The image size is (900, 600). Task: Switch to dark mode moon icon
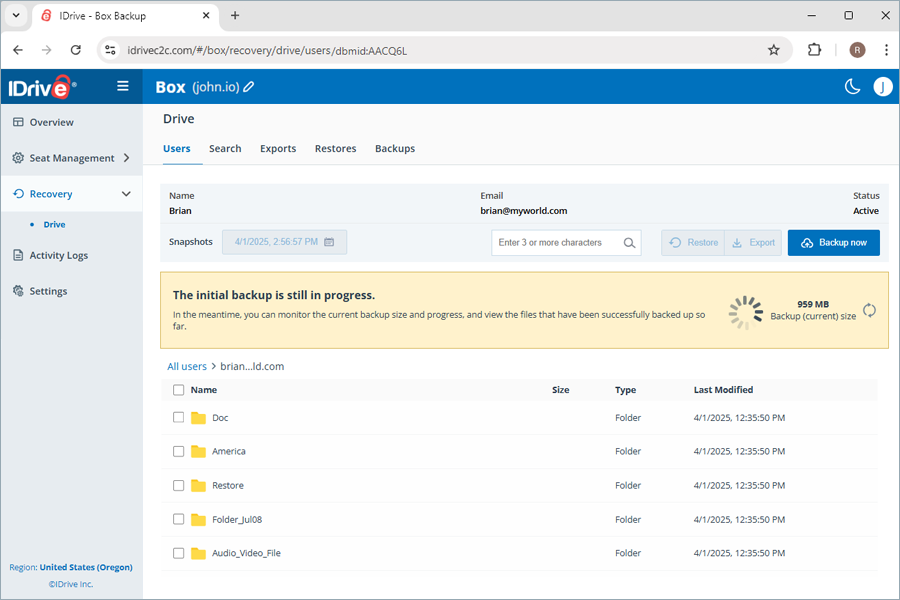[852, 87]
